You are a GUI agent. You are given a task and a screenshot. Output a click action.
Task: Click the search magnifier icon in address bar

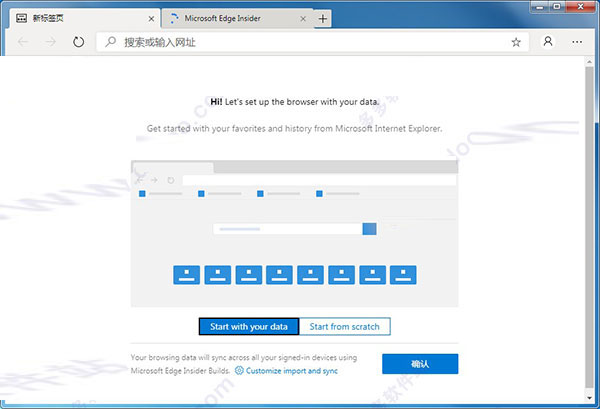coord(111,42)
